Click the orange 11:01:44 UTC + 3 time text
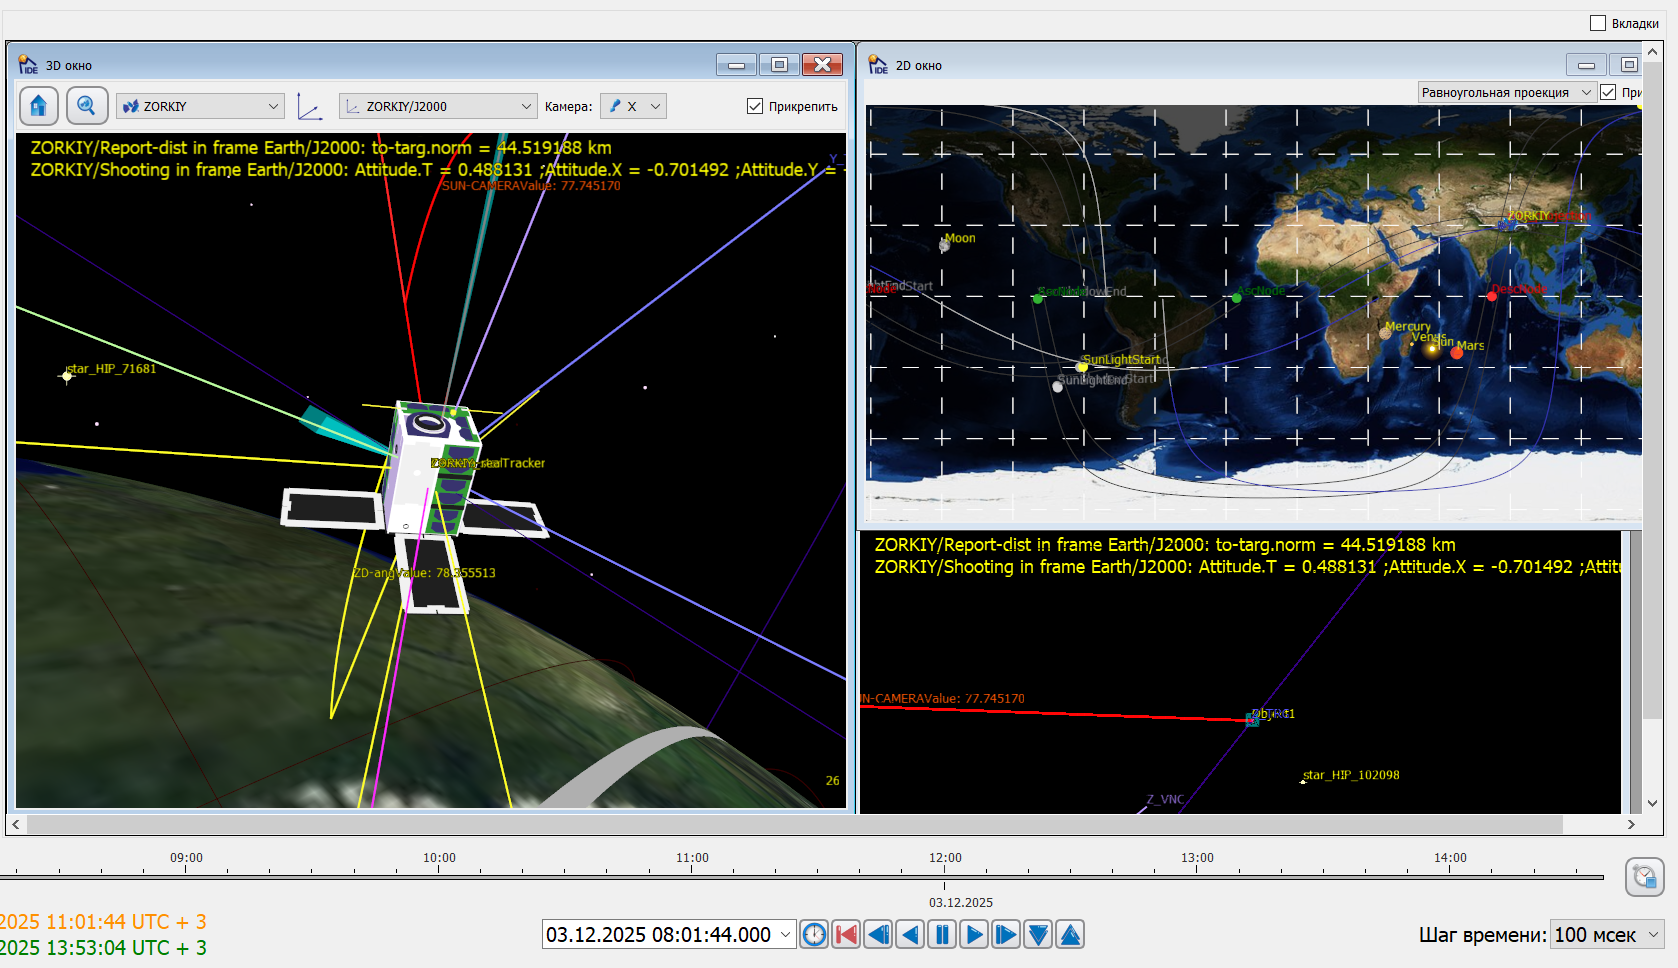 (104, 922)
